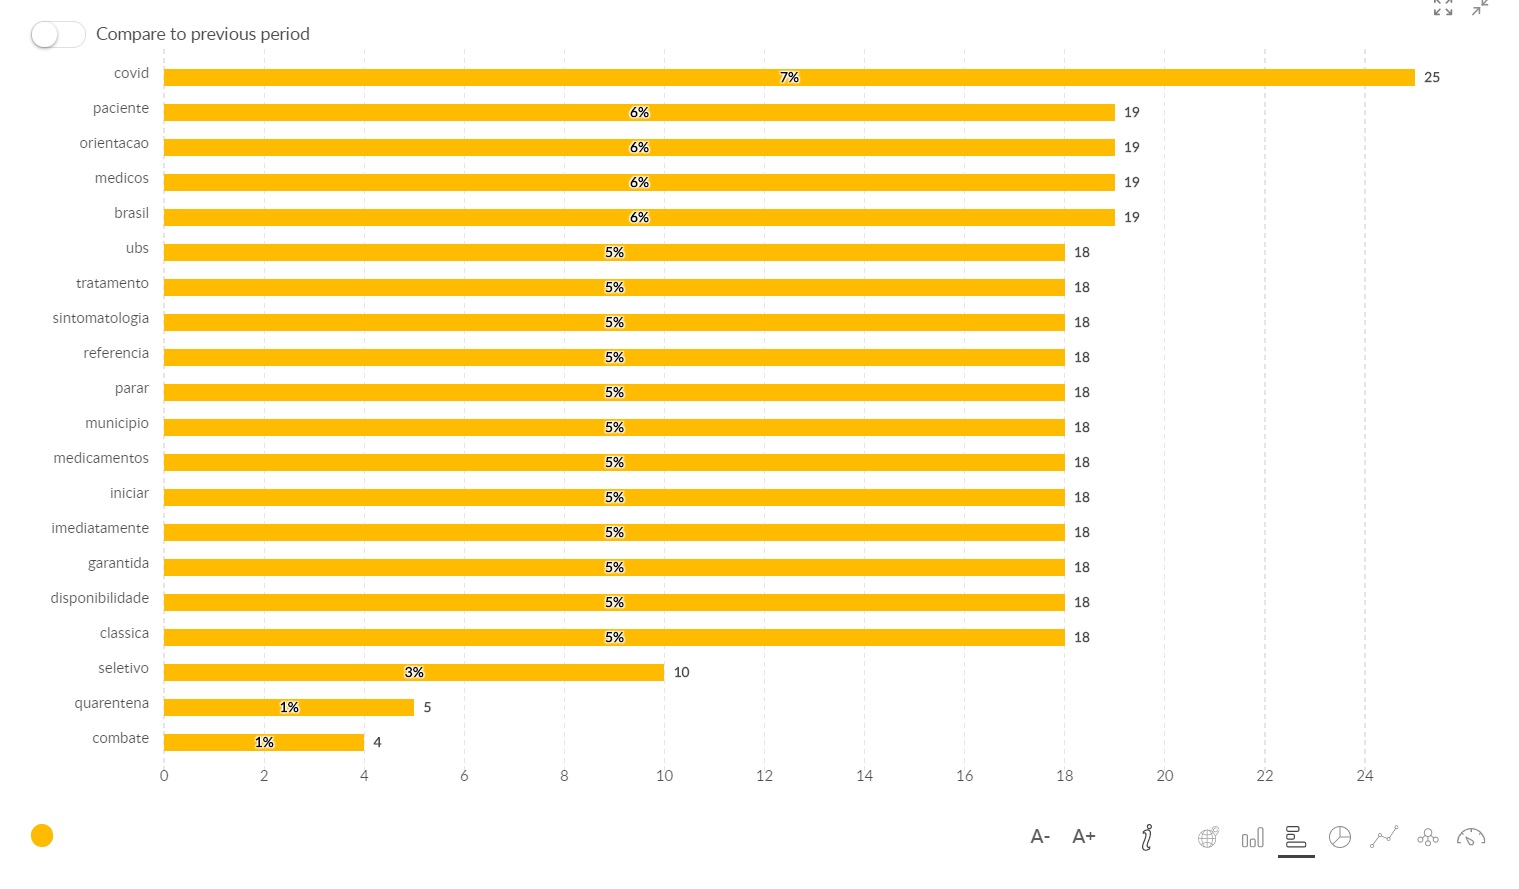This screenshot has height=889, width=1519.
Task: Expand chart to fullscreen
Action: 1443,8
